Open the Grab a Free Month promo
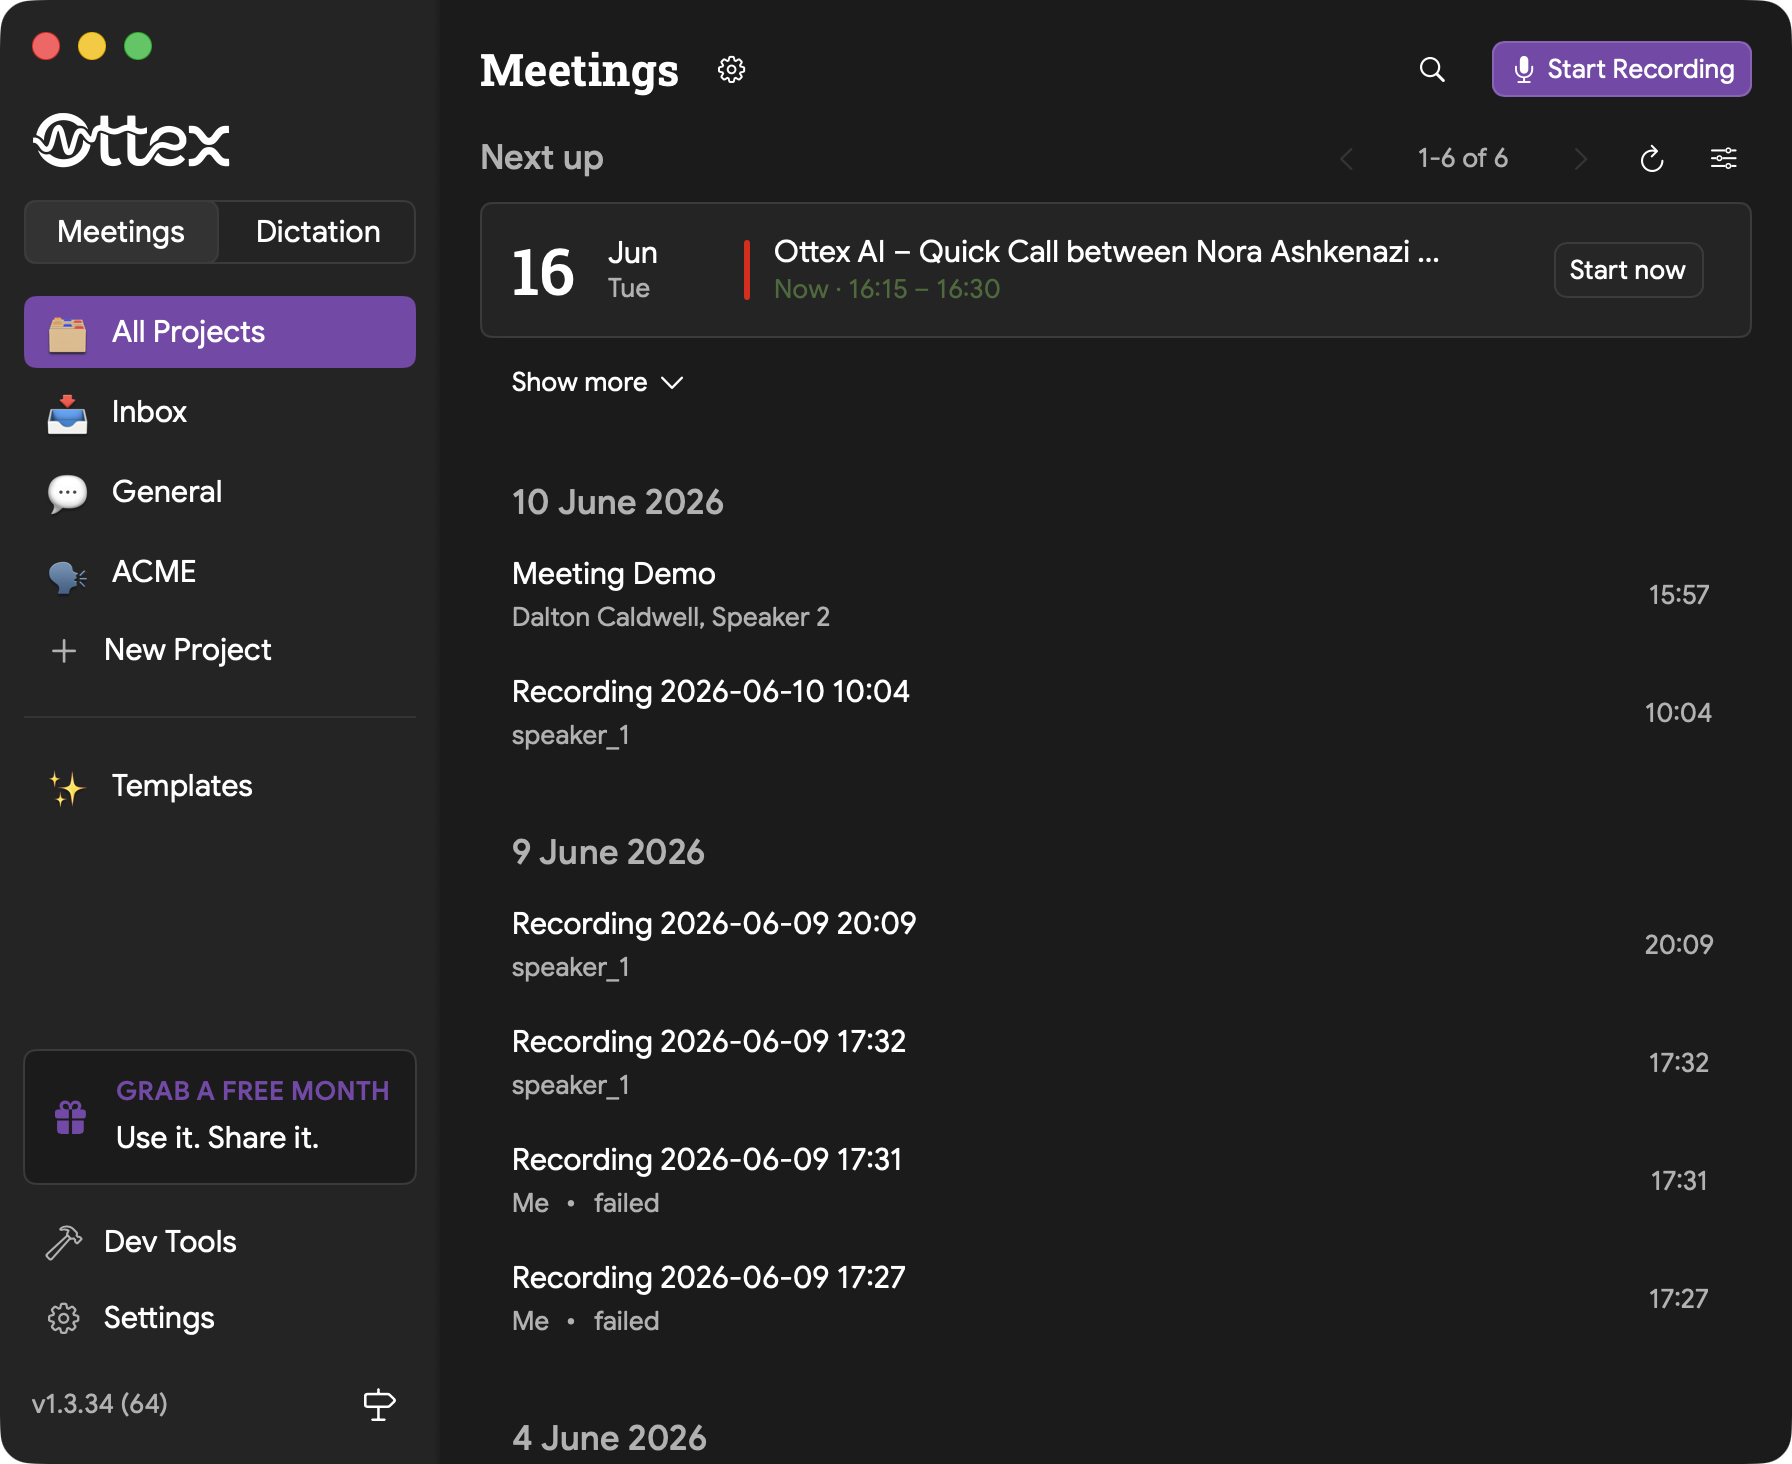 (x=220, y=1117)
